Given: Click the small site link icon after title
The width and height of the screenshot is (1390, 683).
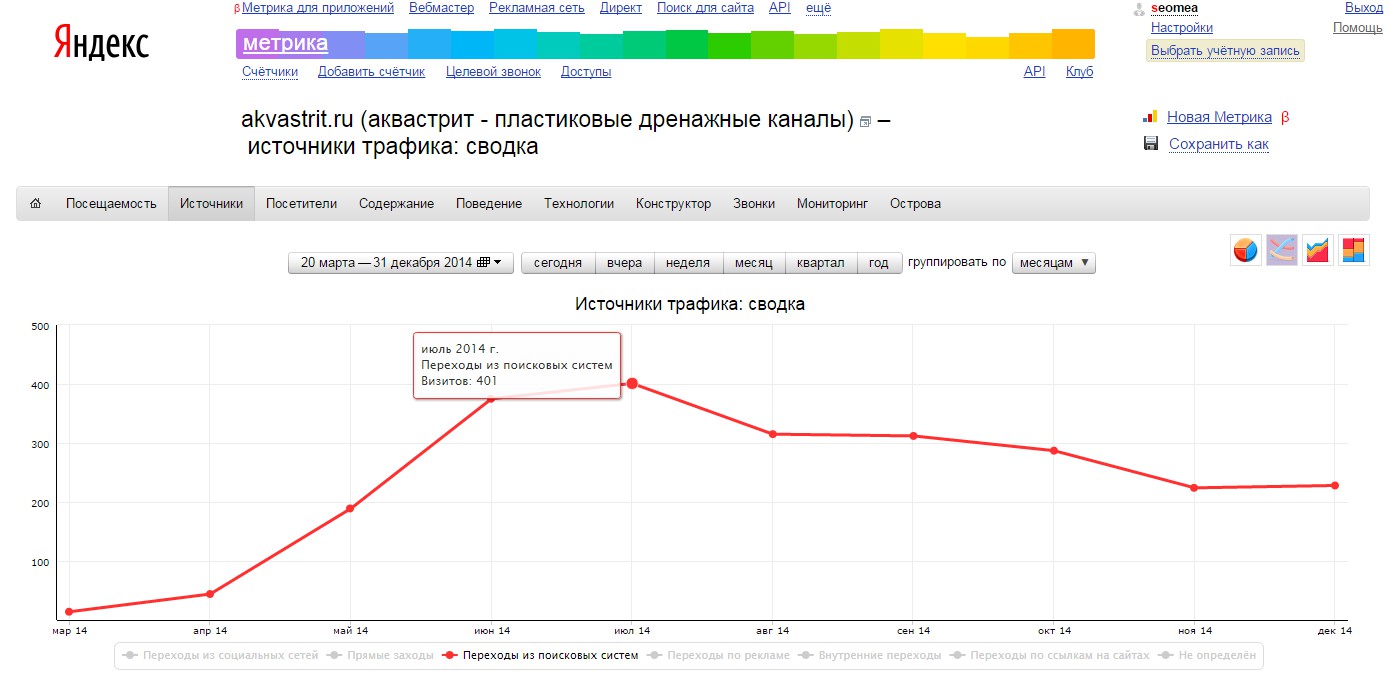Looking at the screenshot, I should (x=866, y=122).
